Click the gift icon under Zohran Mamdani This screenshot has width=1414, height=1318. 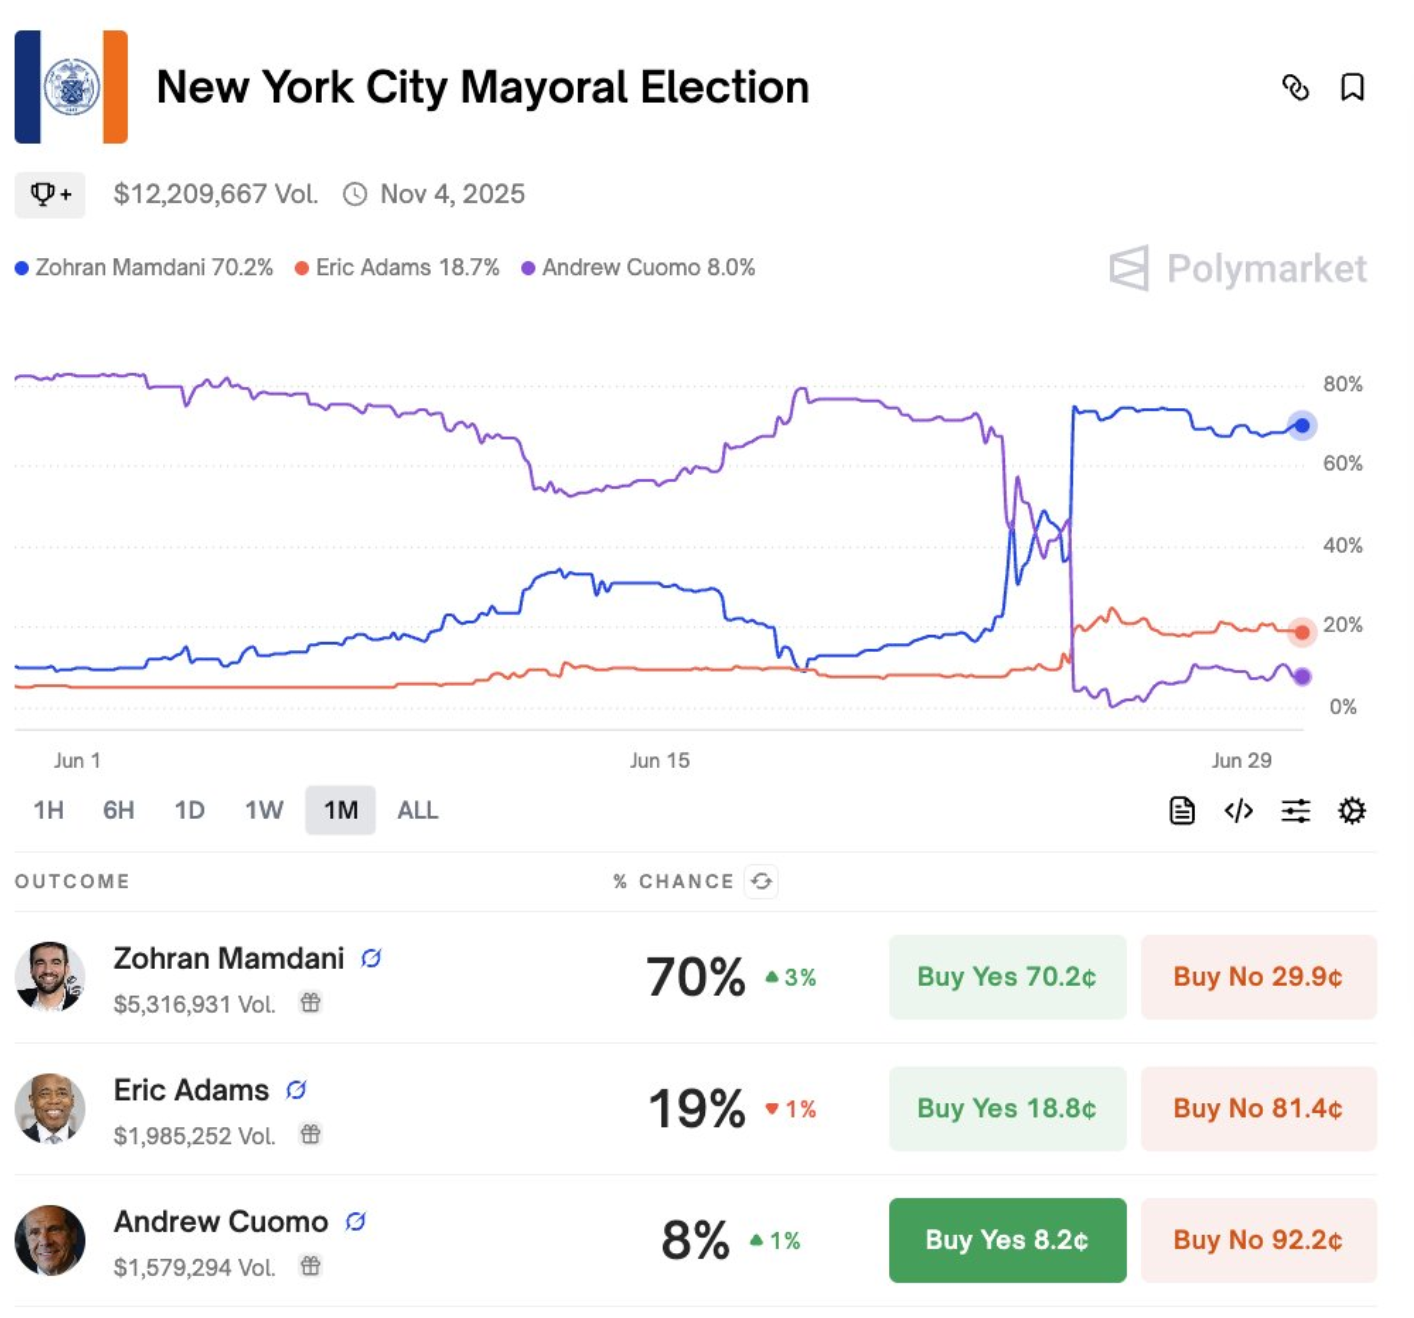click(311, 1002)
